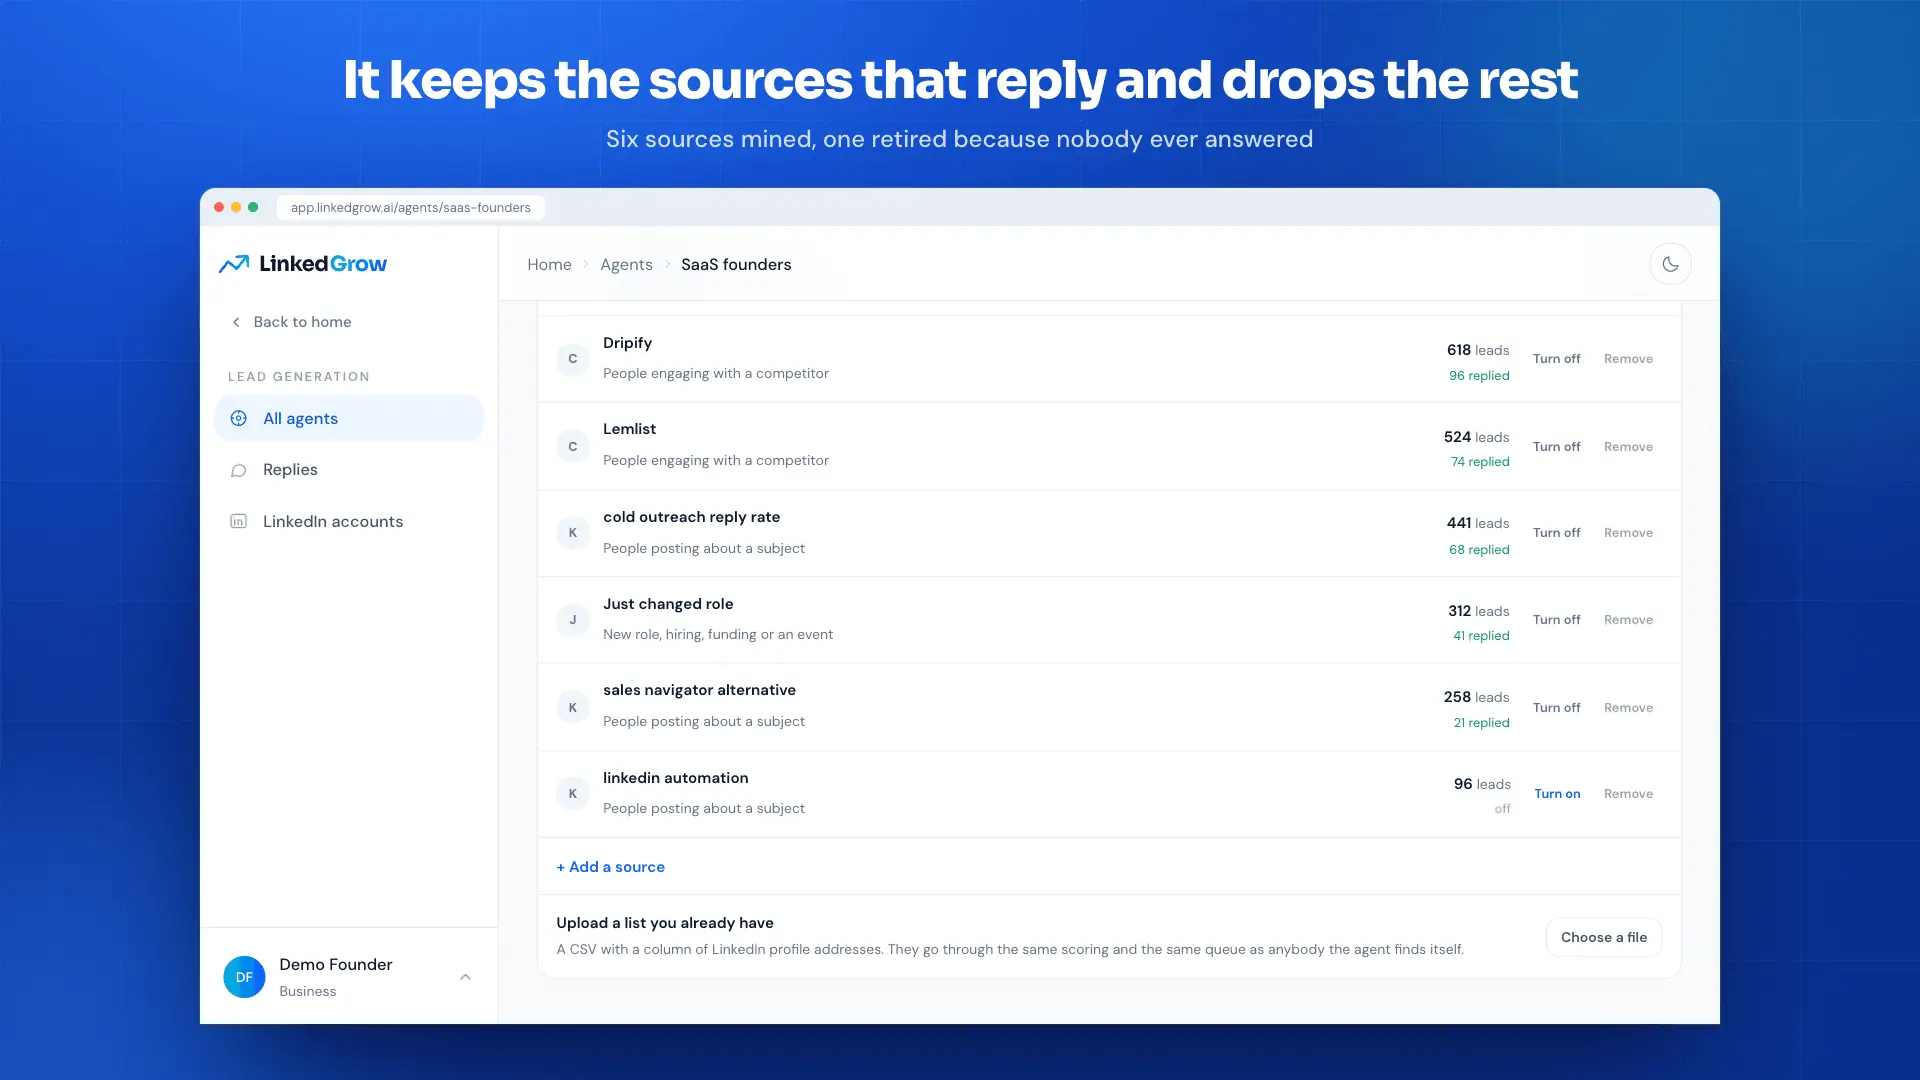1920x1080 pixels.
Task: Click the J badge for Just changed role
Action: pyautogui.click(x=573, y=620)
